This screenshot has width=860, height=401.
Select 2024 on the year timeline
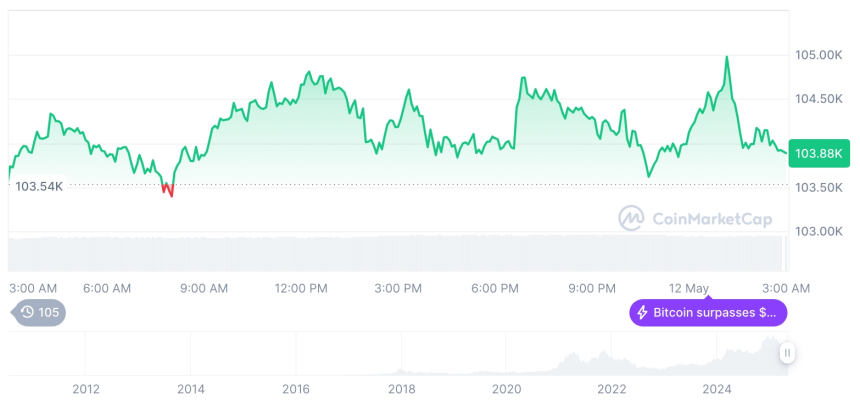pos(717,389)
